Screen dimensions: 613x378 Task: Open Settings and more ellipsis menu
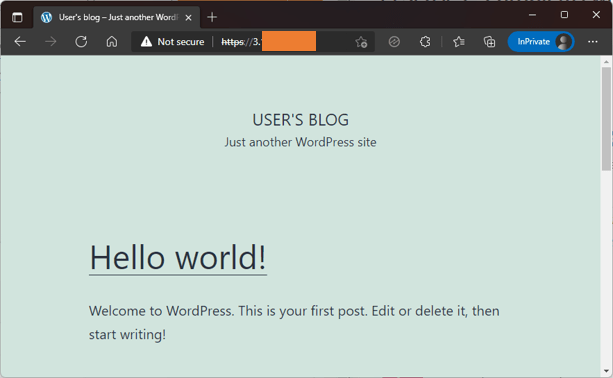coord(593,41)
